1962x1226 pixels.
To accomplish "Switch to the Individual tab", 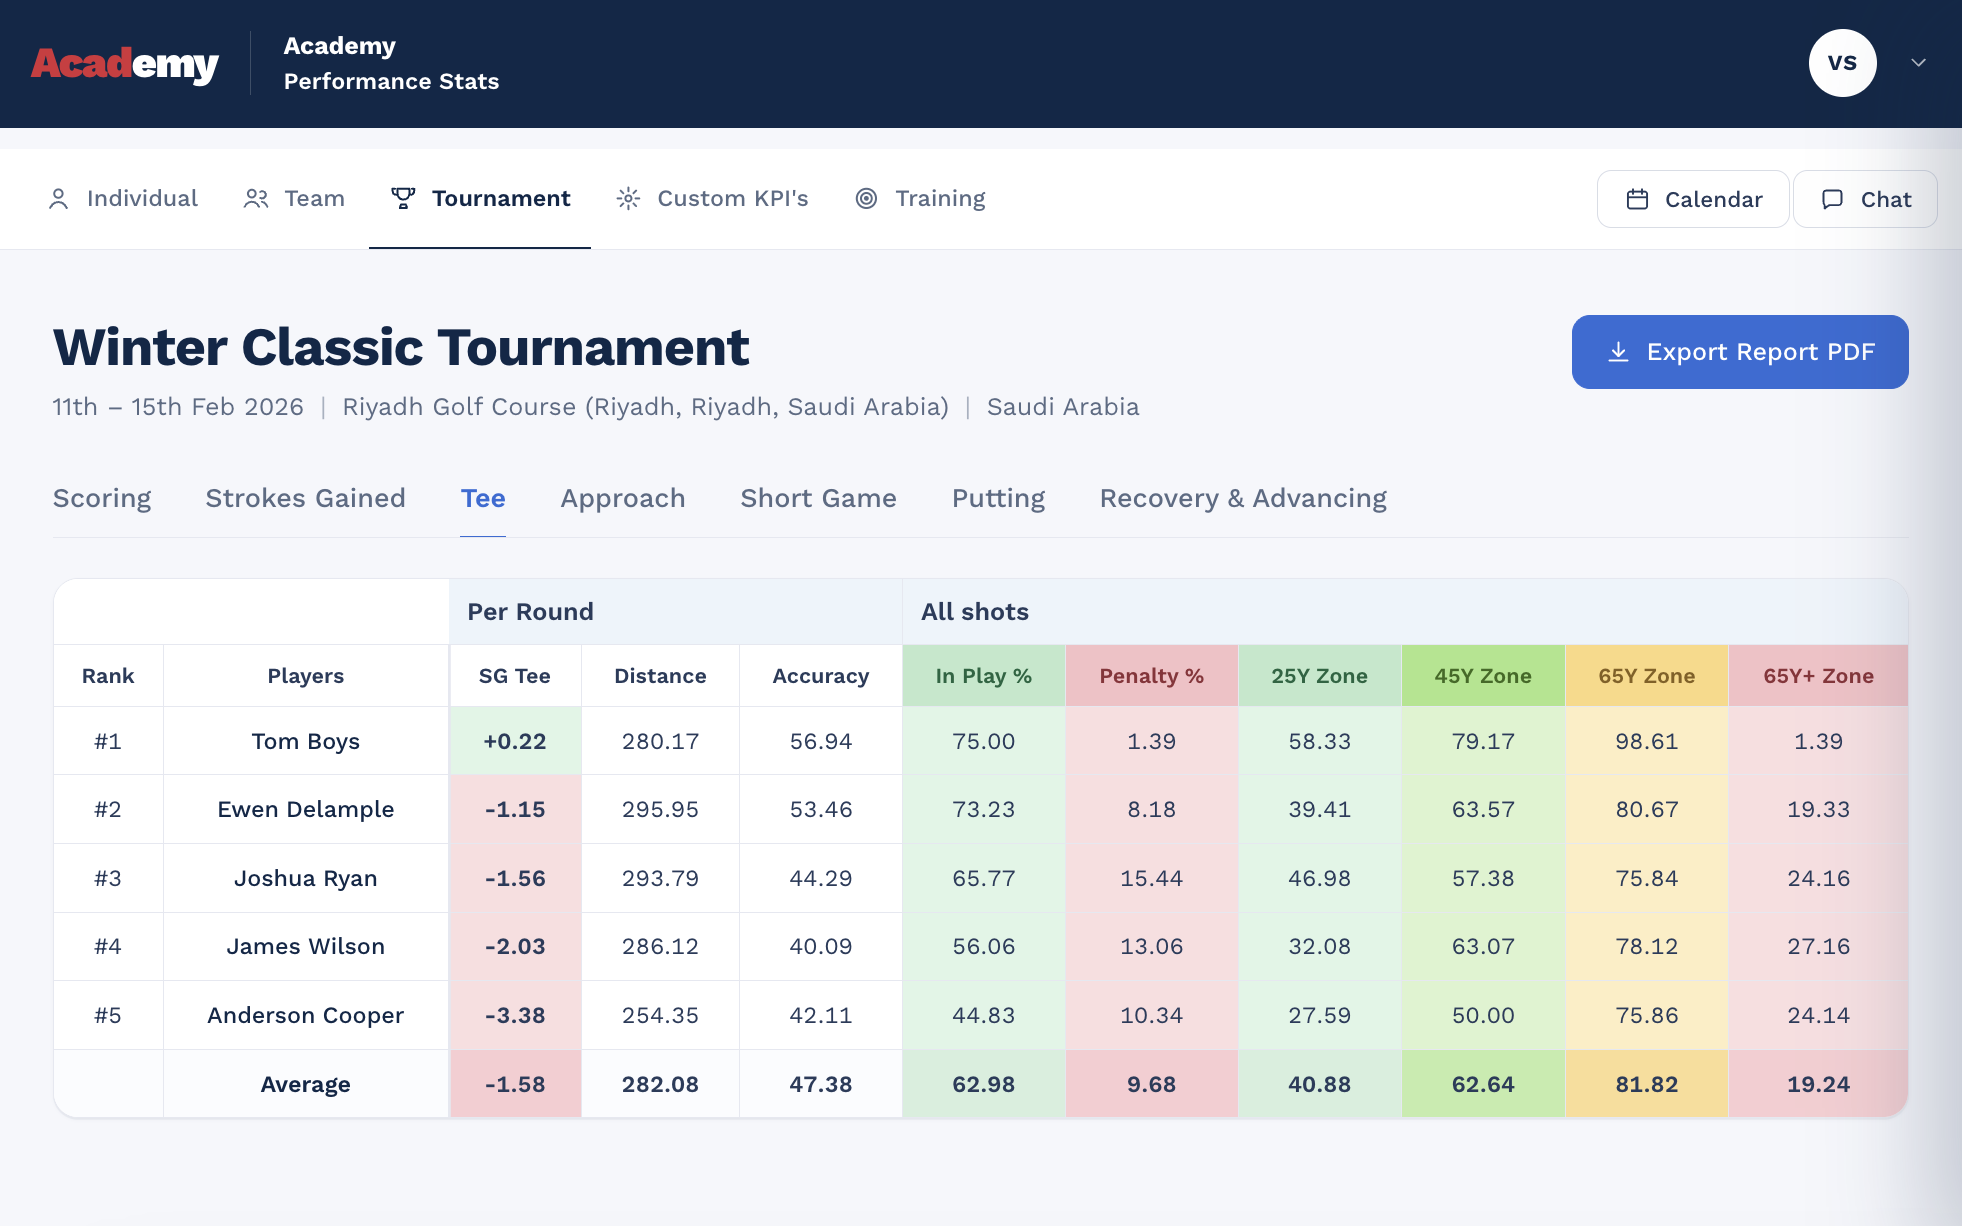I will (x=123, y=199).
